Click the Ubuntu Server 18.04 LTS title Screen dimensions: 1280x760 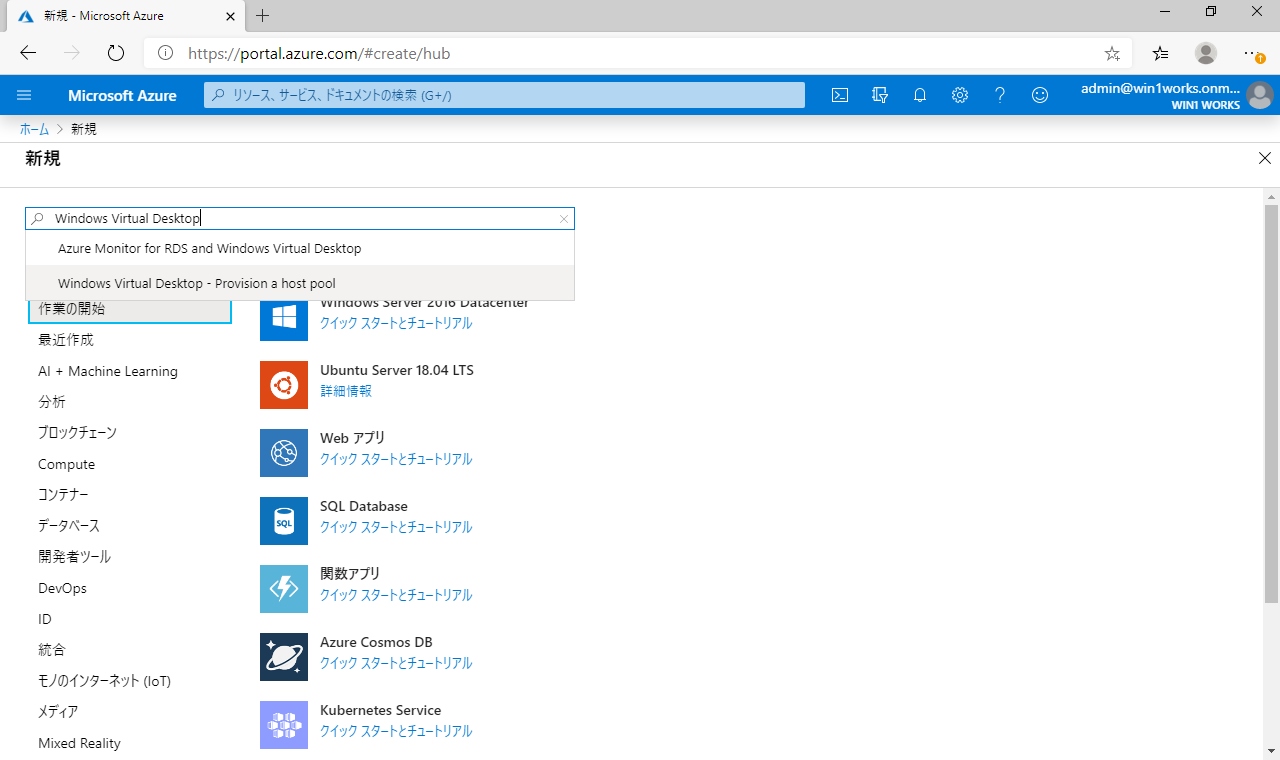pos(397,370)
